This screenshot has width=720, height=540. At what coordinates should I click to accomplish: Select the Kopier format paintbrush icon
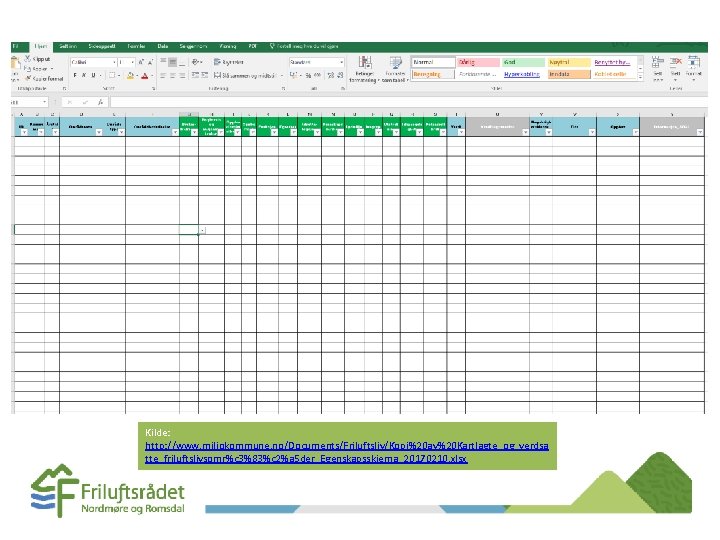28,79
